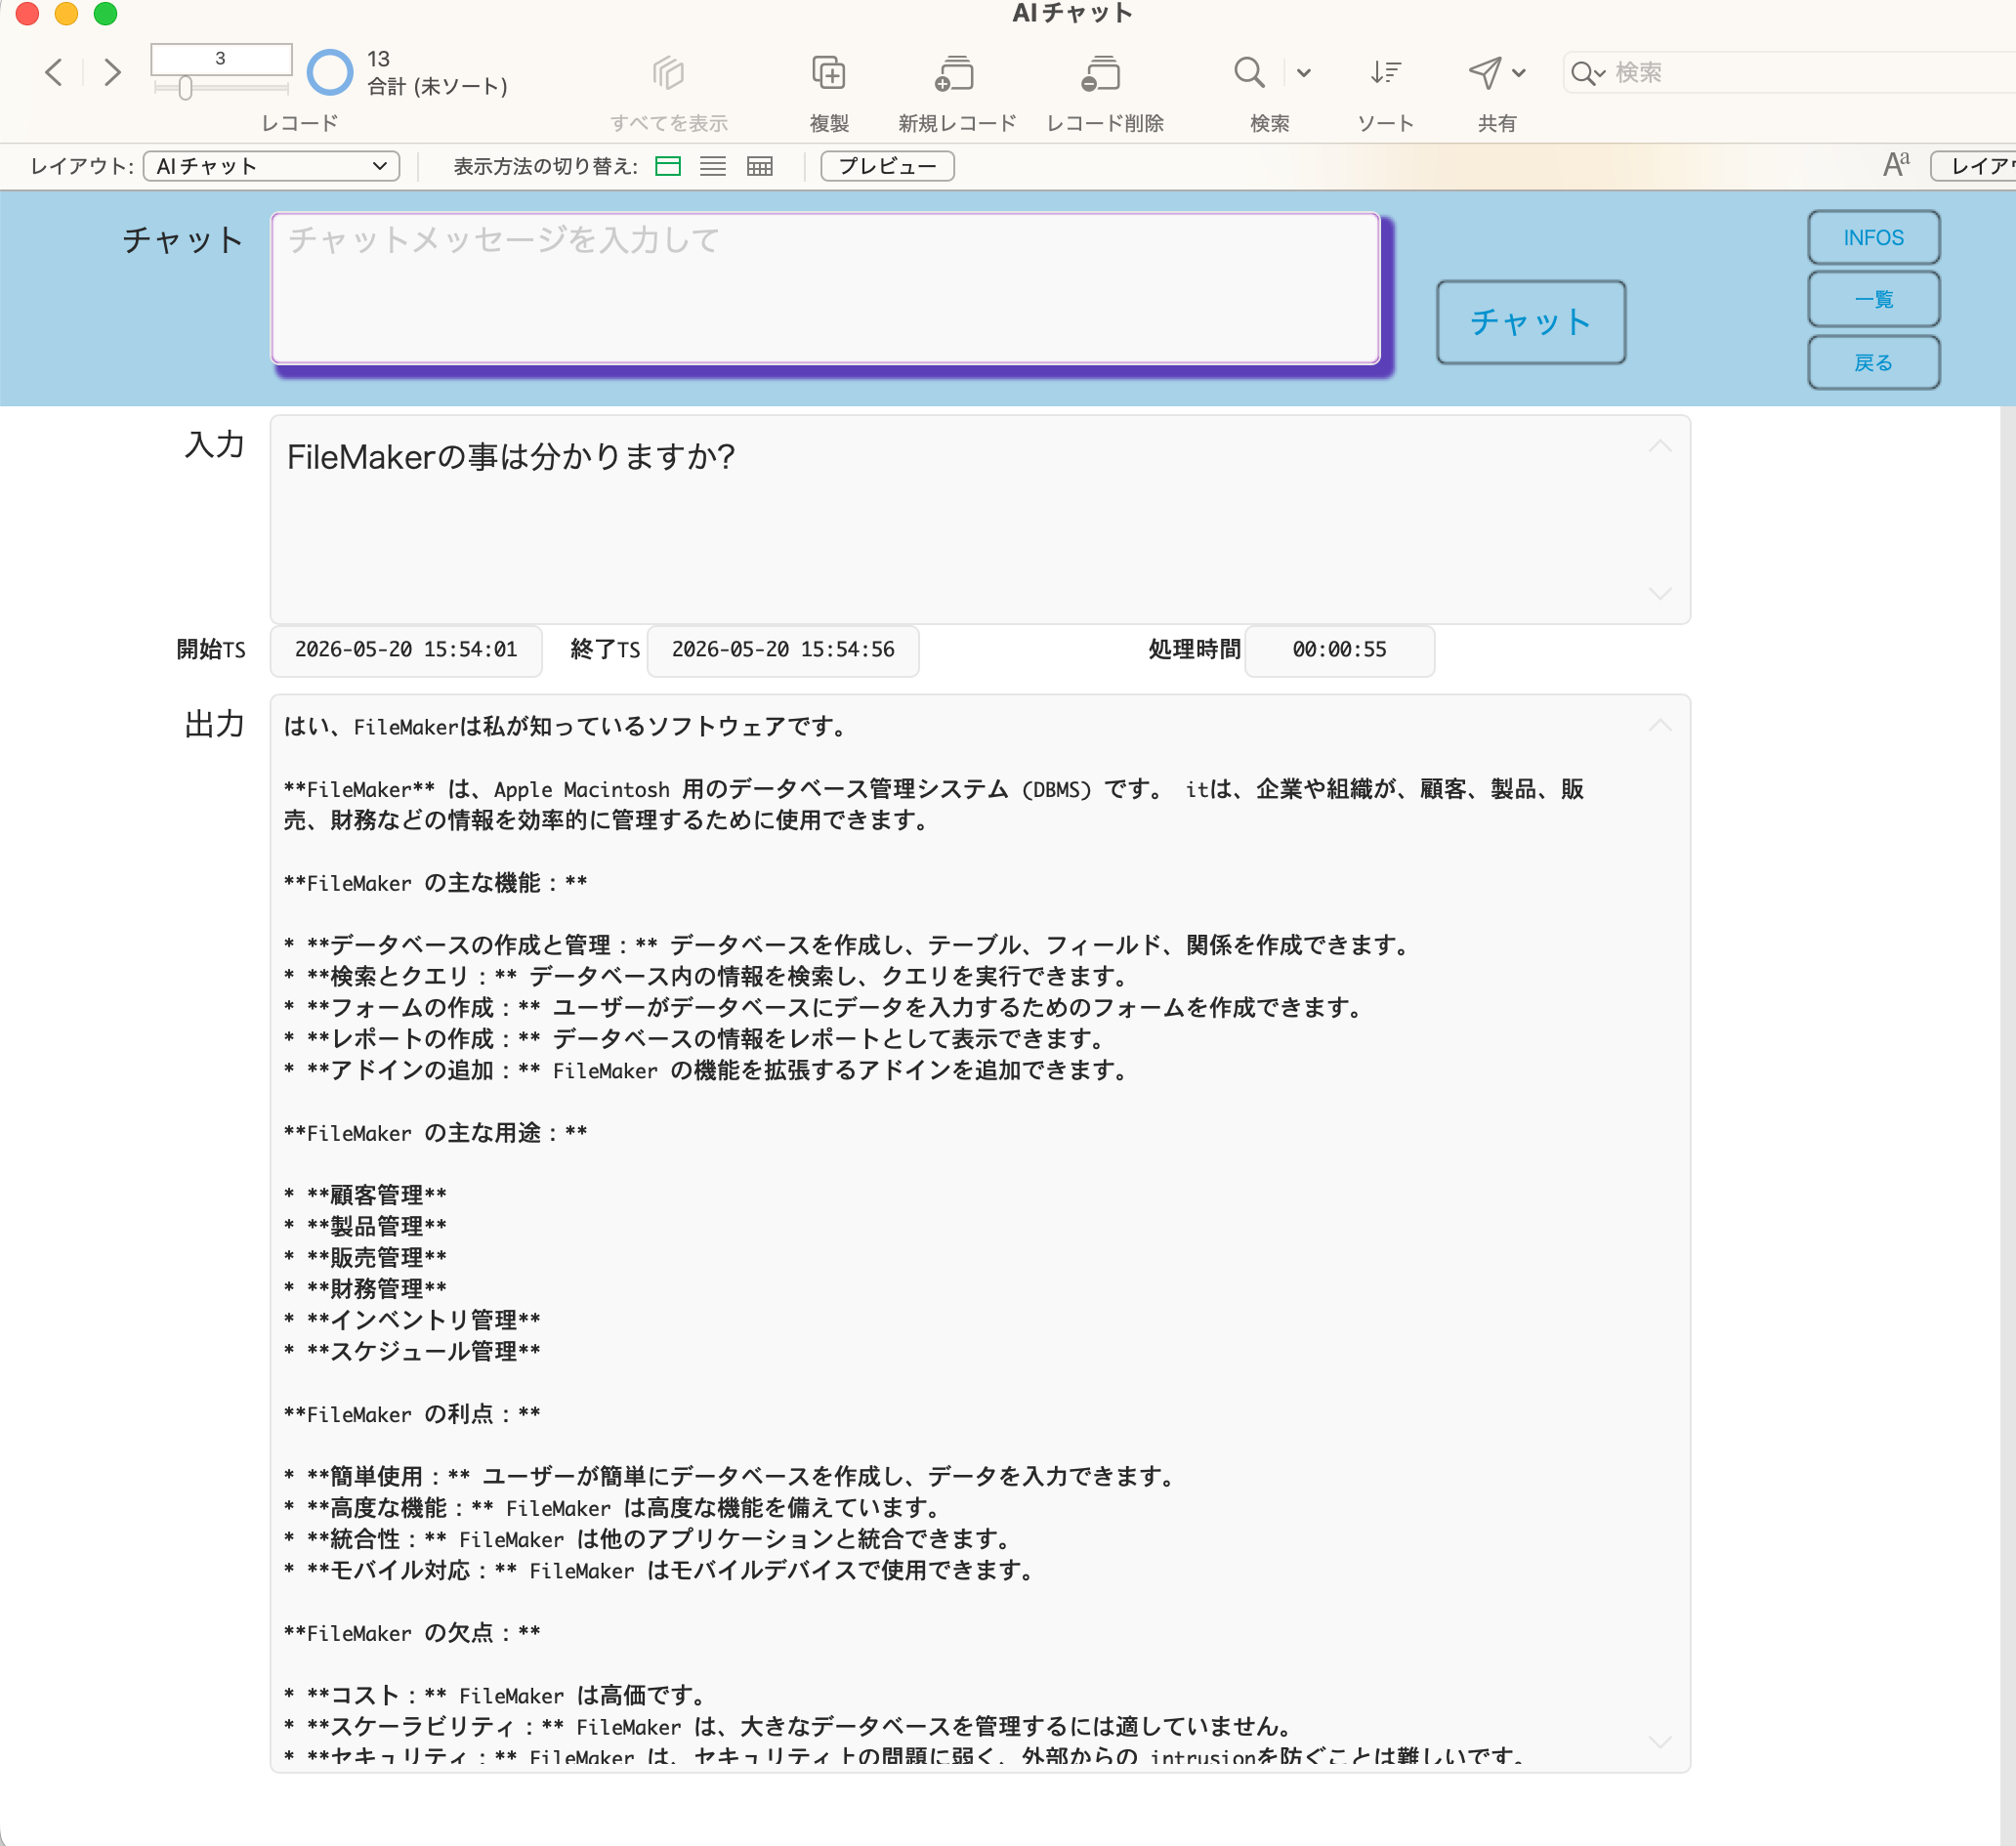Click the found set pie chart icon
This screenshot has height=1846, width=2016.
330,72
